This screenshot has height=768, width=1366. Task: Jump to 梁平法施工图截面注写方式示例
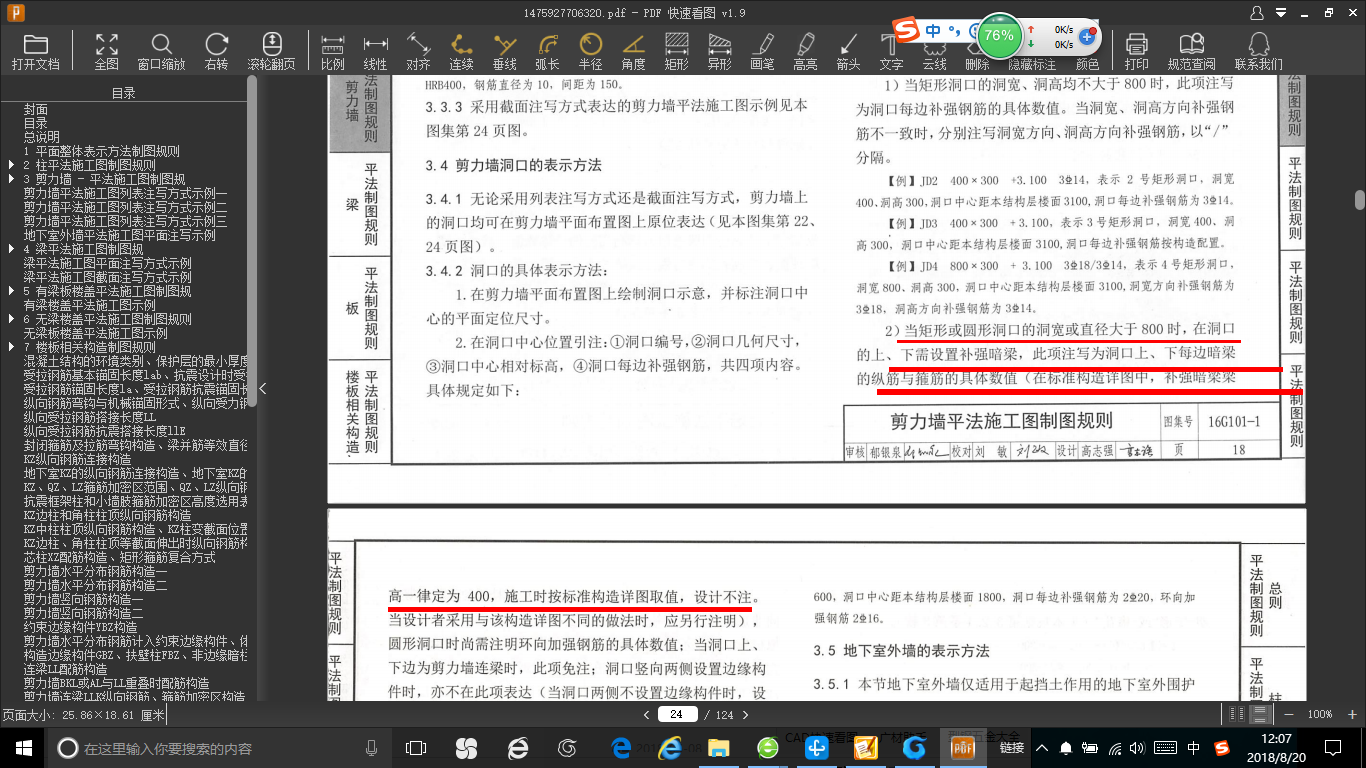point(108,277)
